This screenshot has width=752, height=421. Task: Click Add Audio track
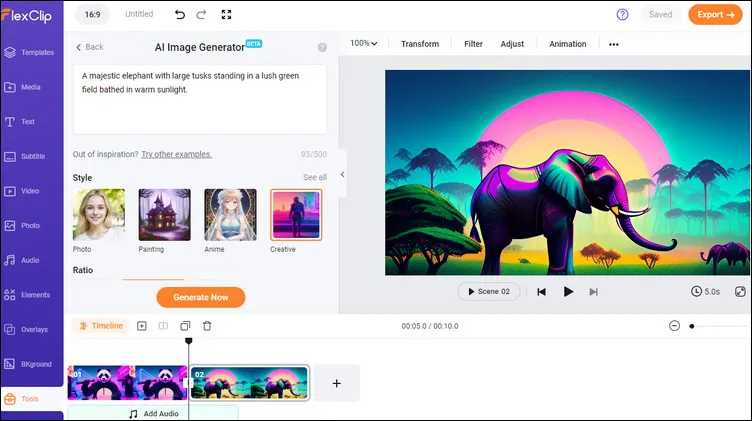[x=153, y=413]
